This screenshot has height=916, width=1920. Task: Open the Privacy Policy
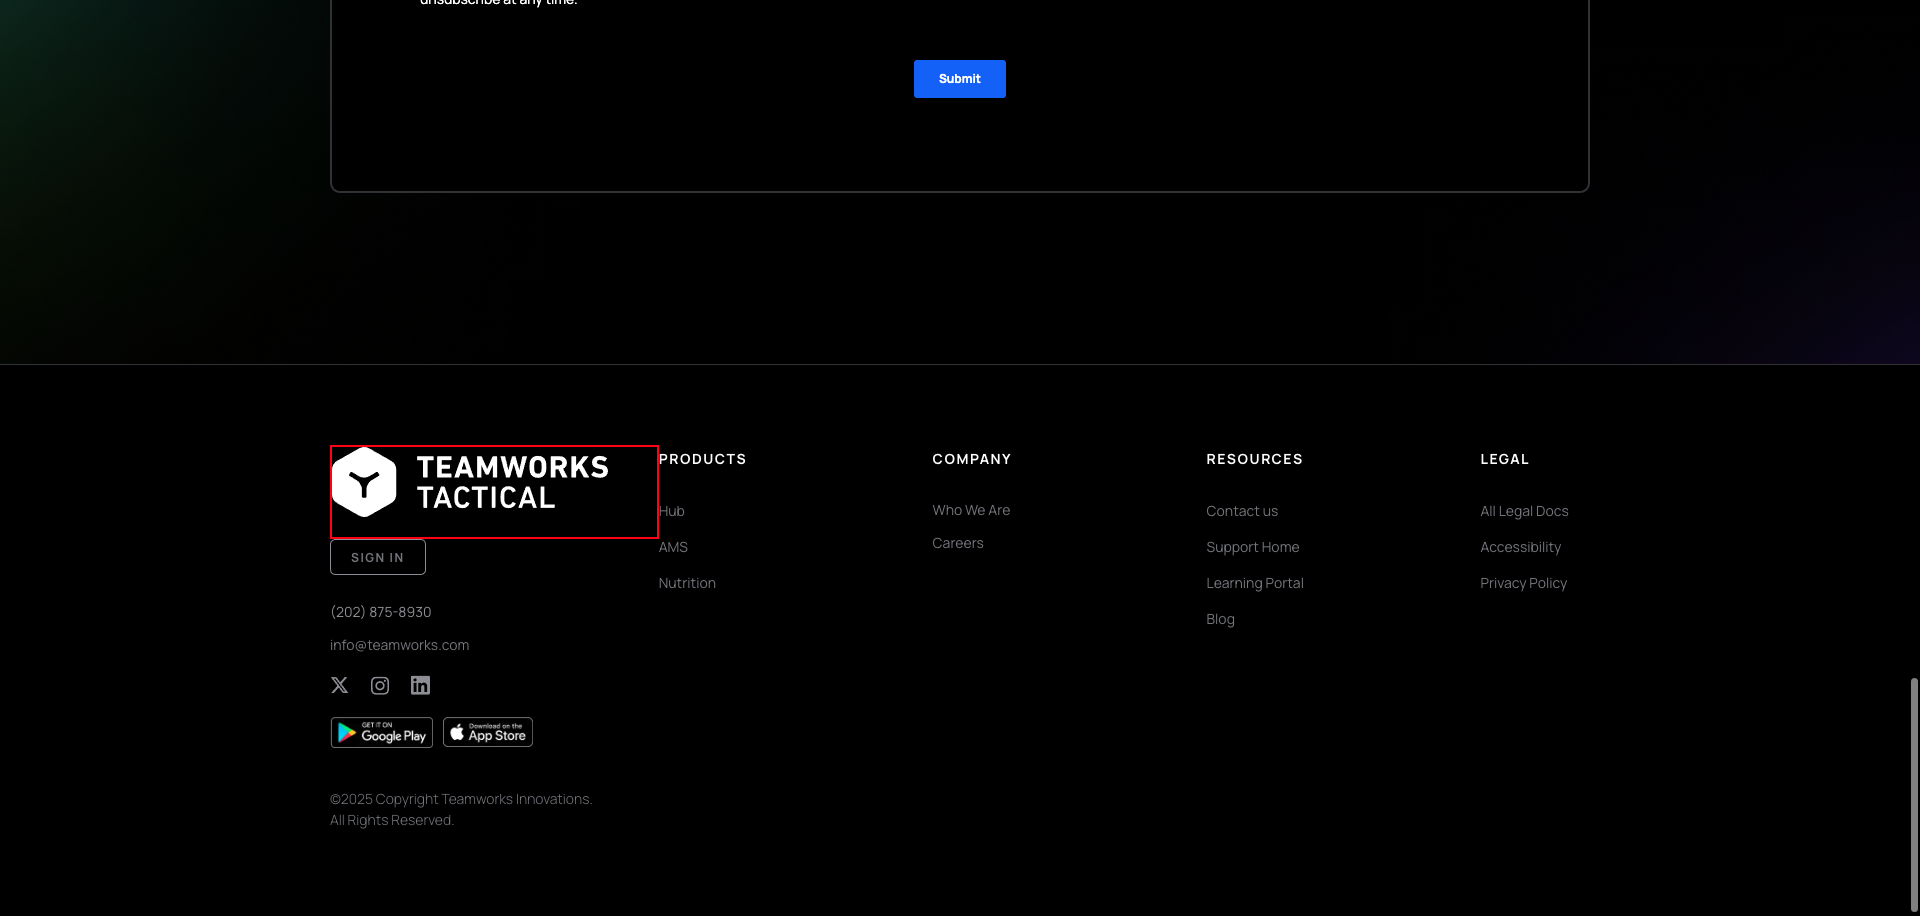pyautogui.click(x=1523, y=583)
